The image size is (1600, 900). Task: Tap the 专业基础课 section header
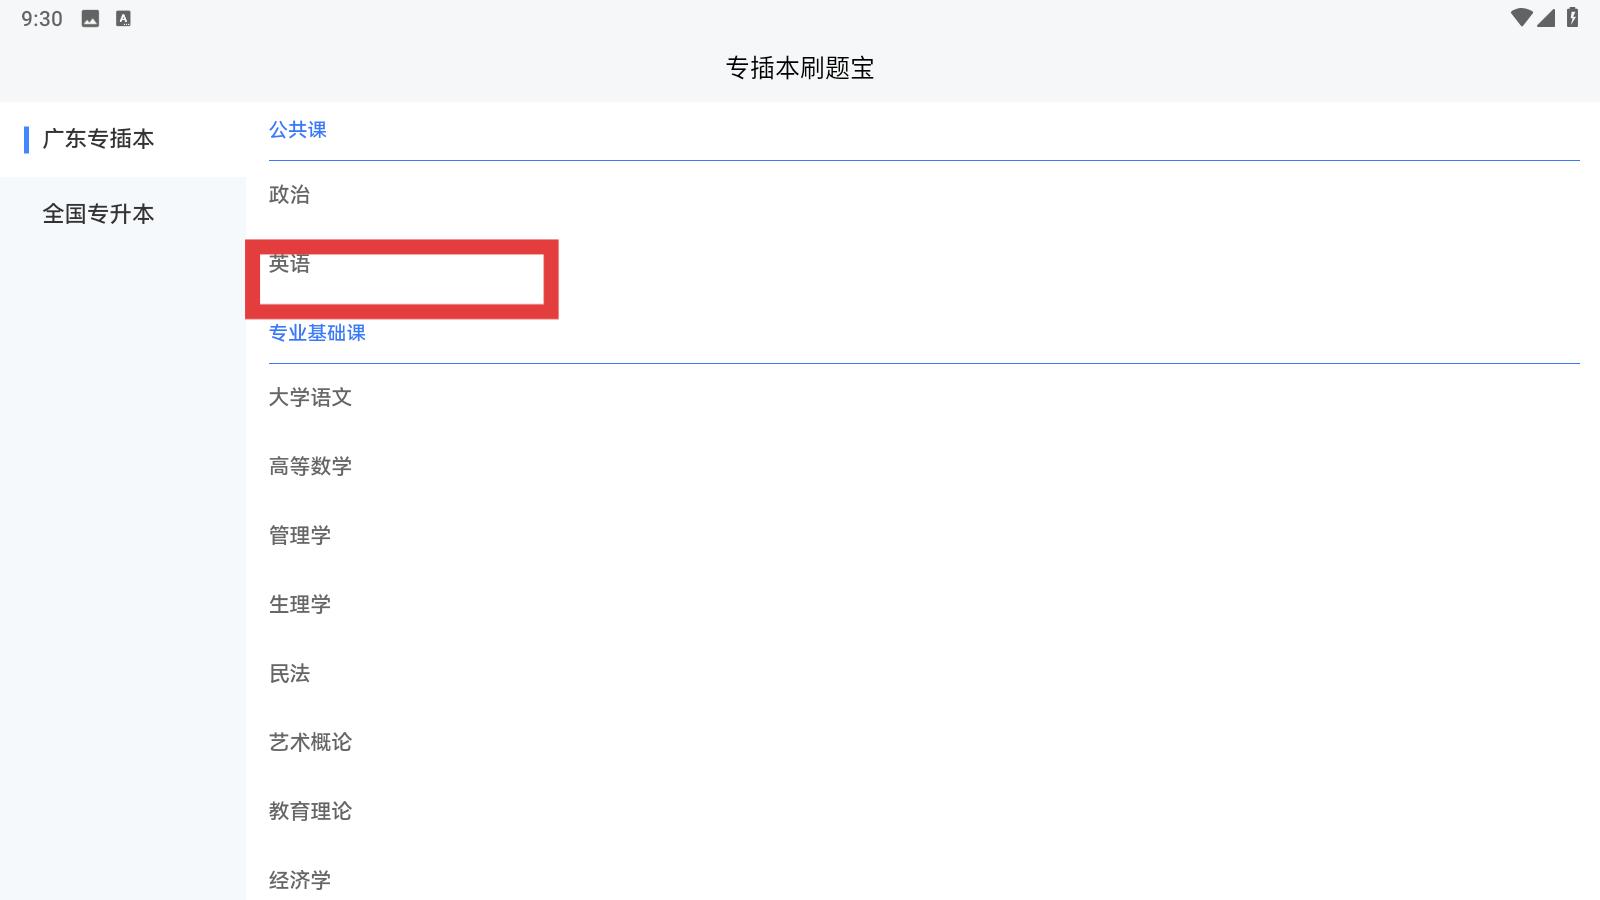(x=317, y=333)
